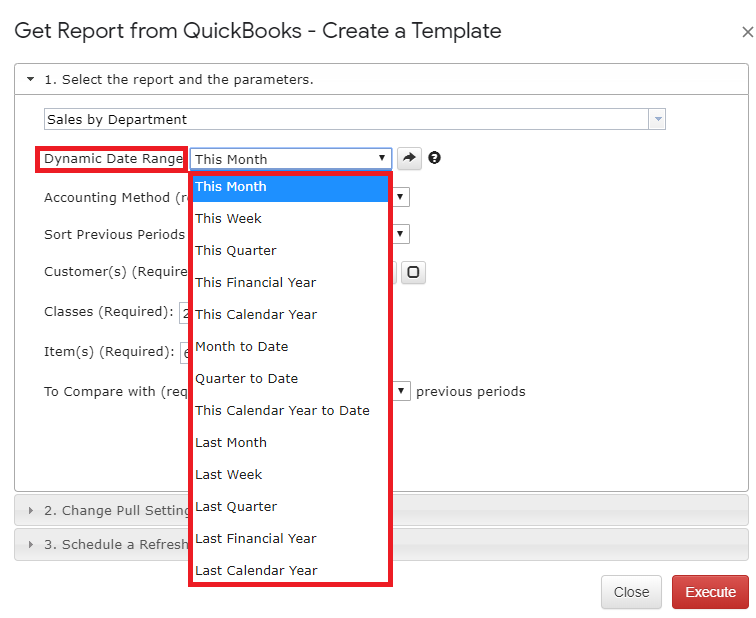Click the dialog title Get Report from QuickBooks
This screenshot has width=756, height=618.
[258, 31]
